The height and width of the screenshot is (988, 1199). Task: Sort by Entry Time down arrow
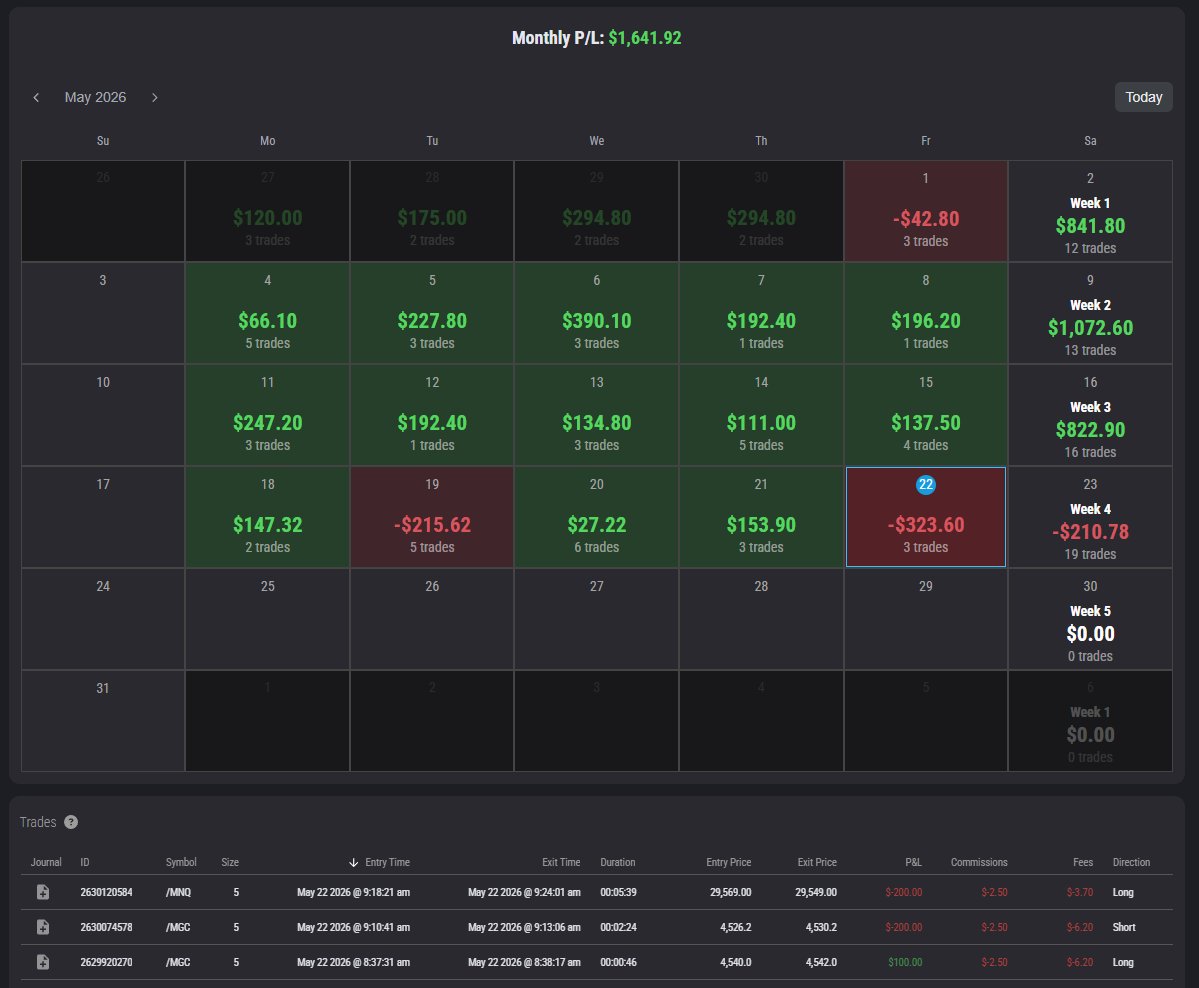click(x=353, y=862)
